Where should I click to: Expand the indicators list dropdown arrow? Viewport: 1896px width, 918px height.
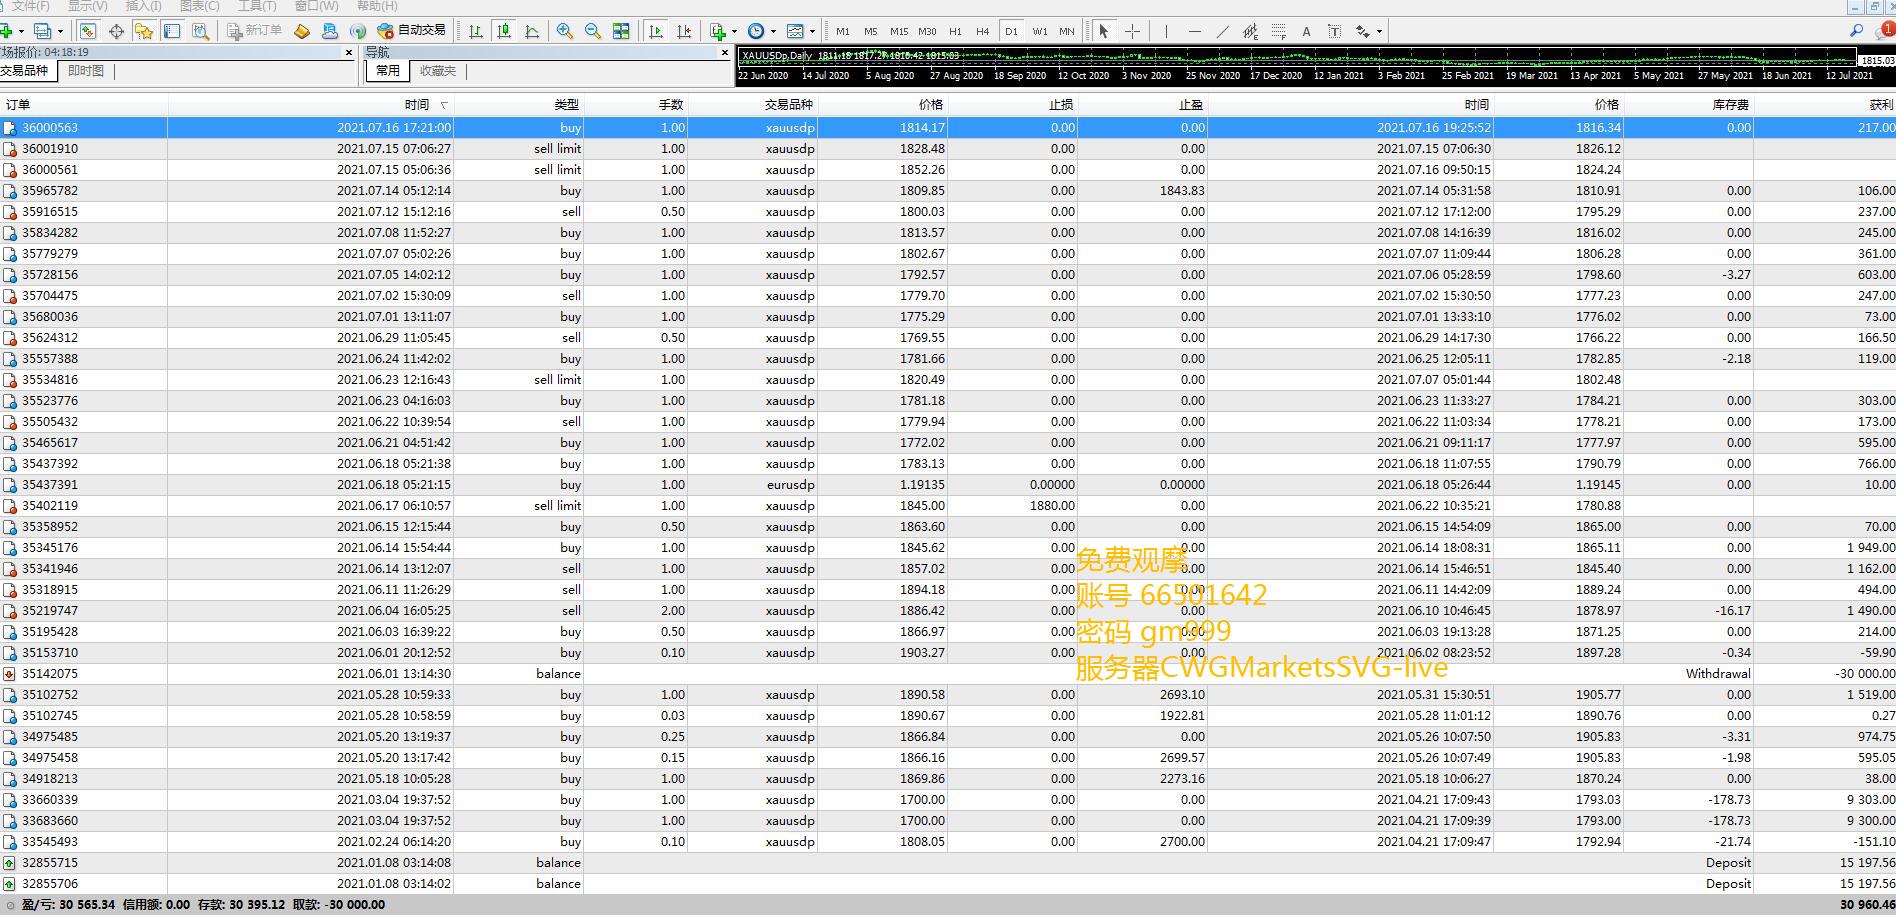(734, 31)
